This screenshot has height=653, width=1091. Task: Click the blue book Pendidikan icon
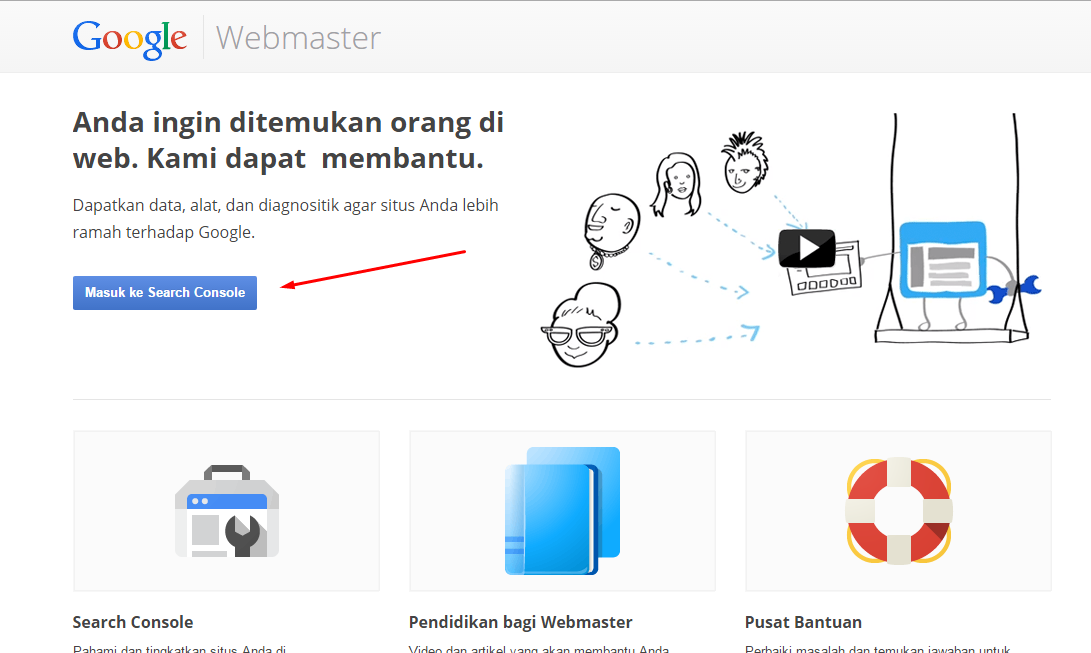562,511
